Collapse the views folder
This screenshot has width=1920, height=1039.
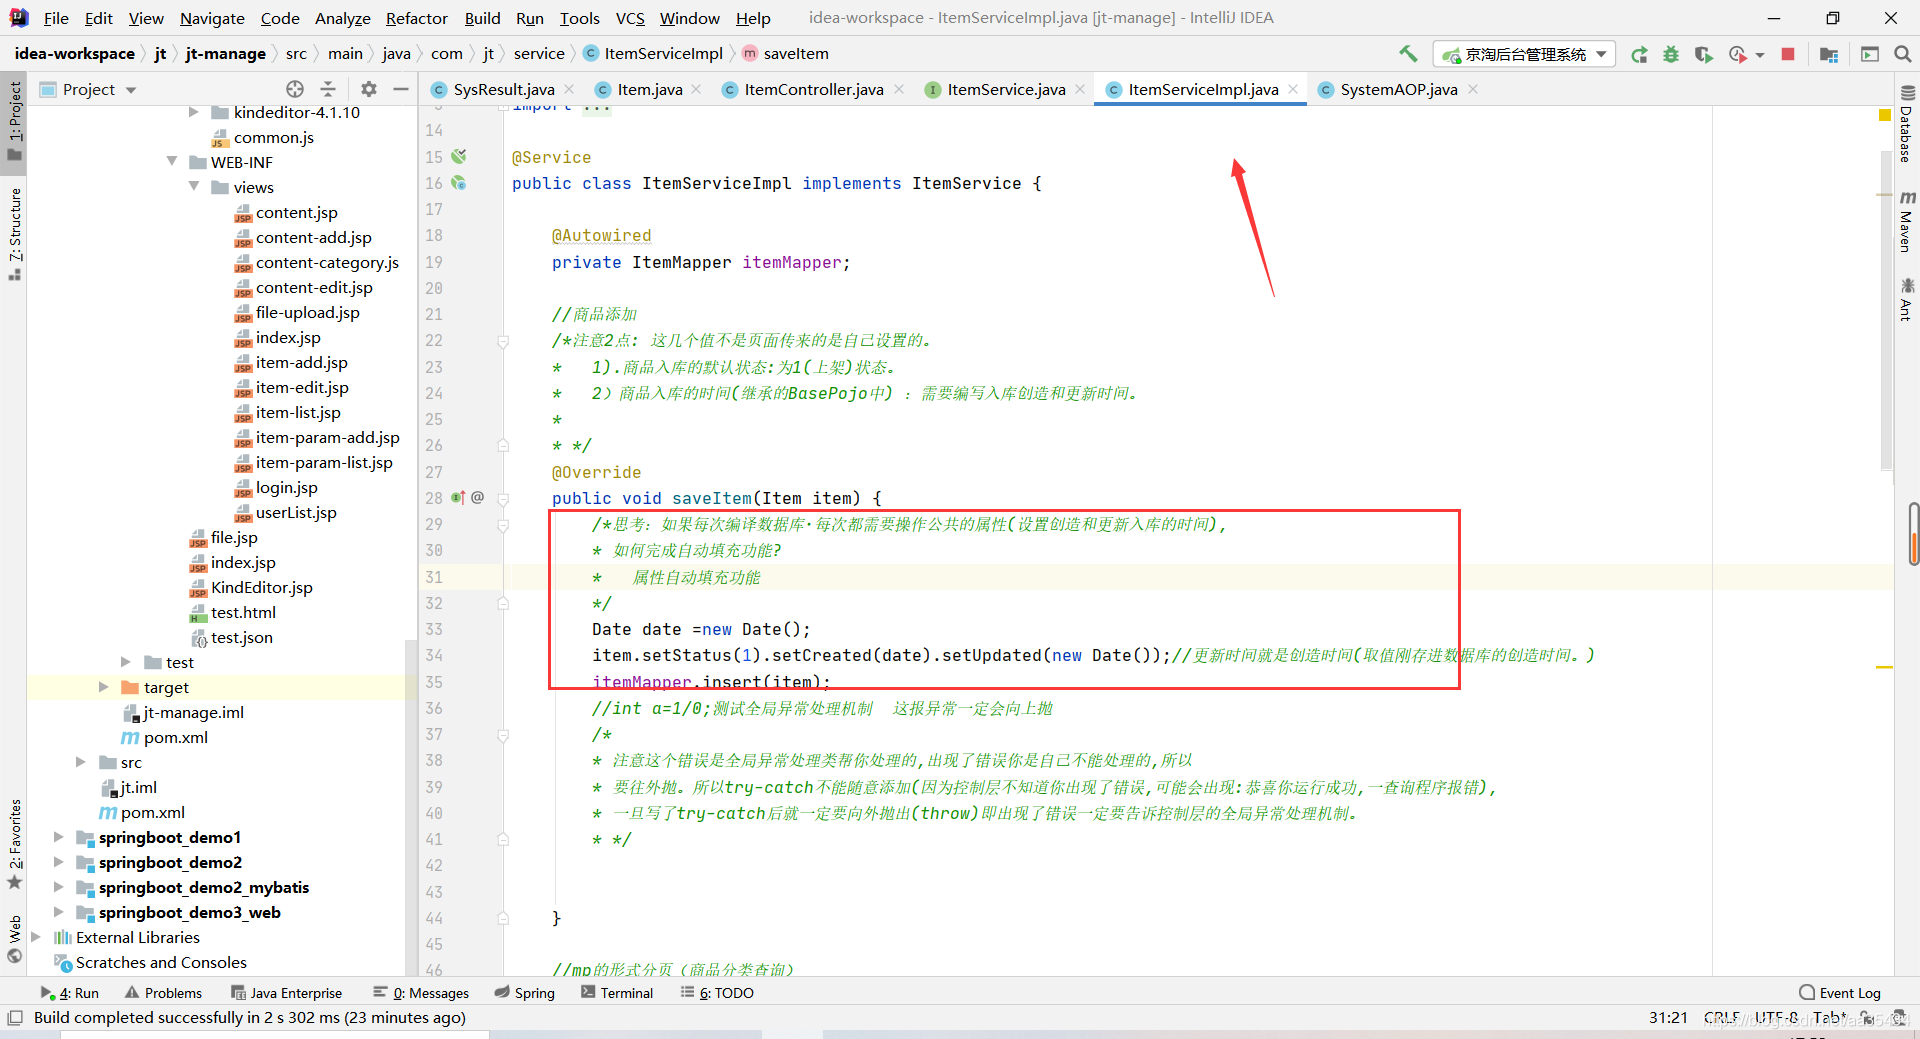pos(194,186)
